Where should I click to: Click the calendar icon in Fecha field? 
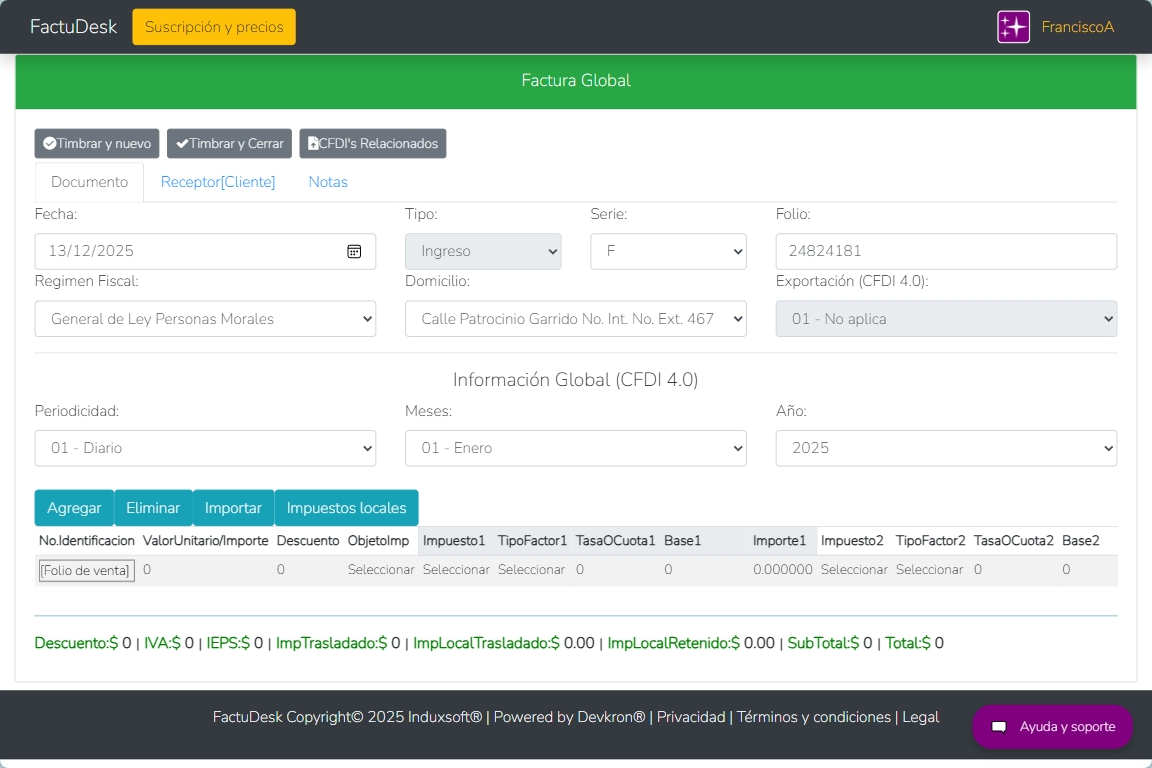(x=354, y=251)
